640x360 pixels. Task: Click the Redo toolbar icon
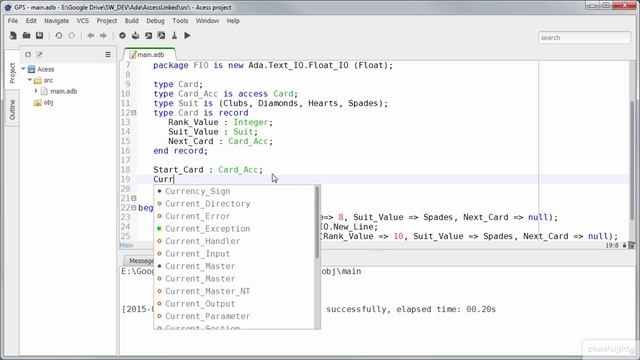pos(72,36)
